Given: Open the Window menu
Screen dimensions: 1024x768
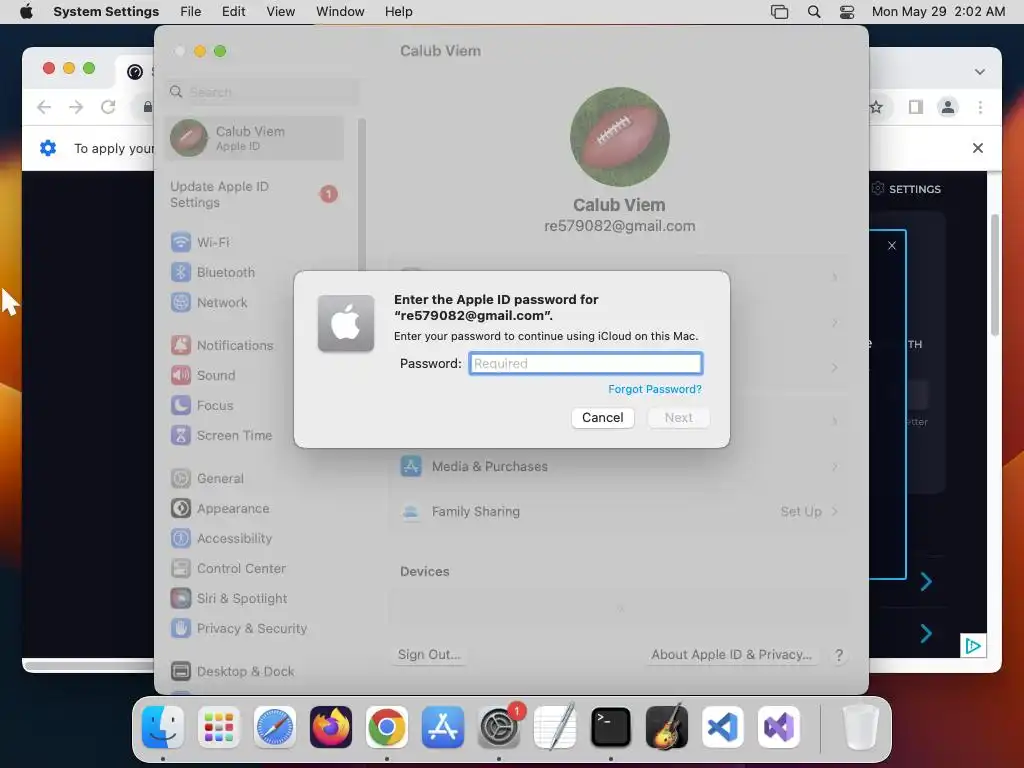Looking at the screenshot, I should 340,12.
